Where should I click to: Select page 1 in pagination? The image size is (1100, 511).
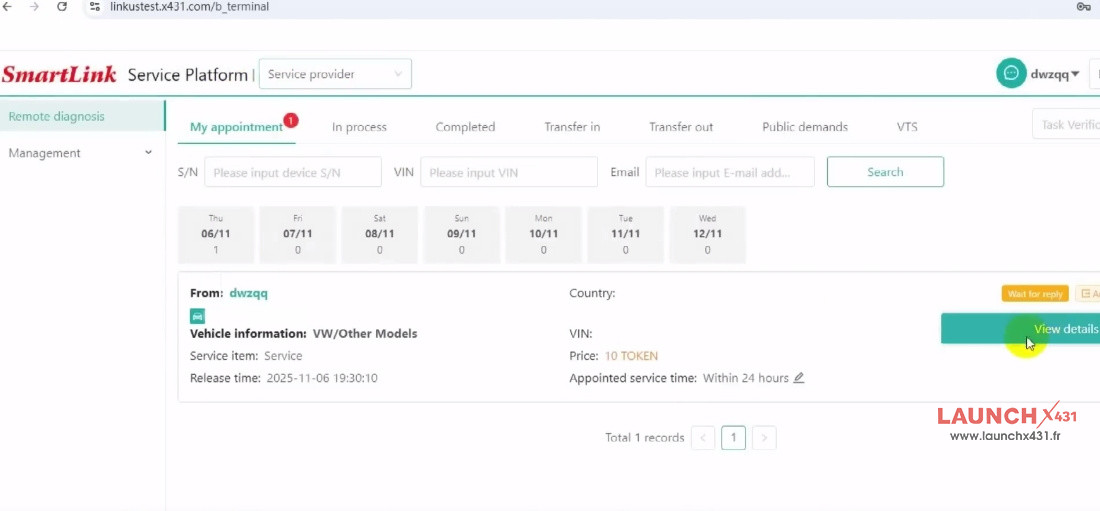(734, 438)
